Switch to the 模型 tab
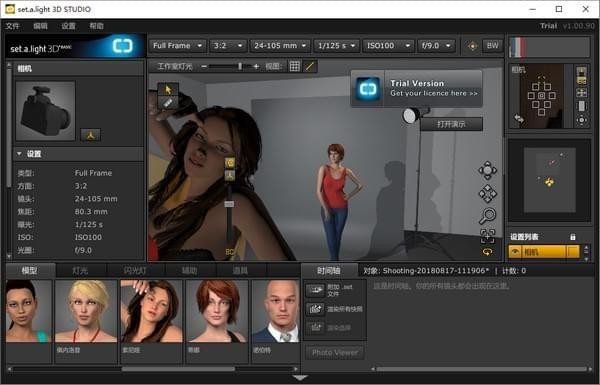 click(30, 271)
